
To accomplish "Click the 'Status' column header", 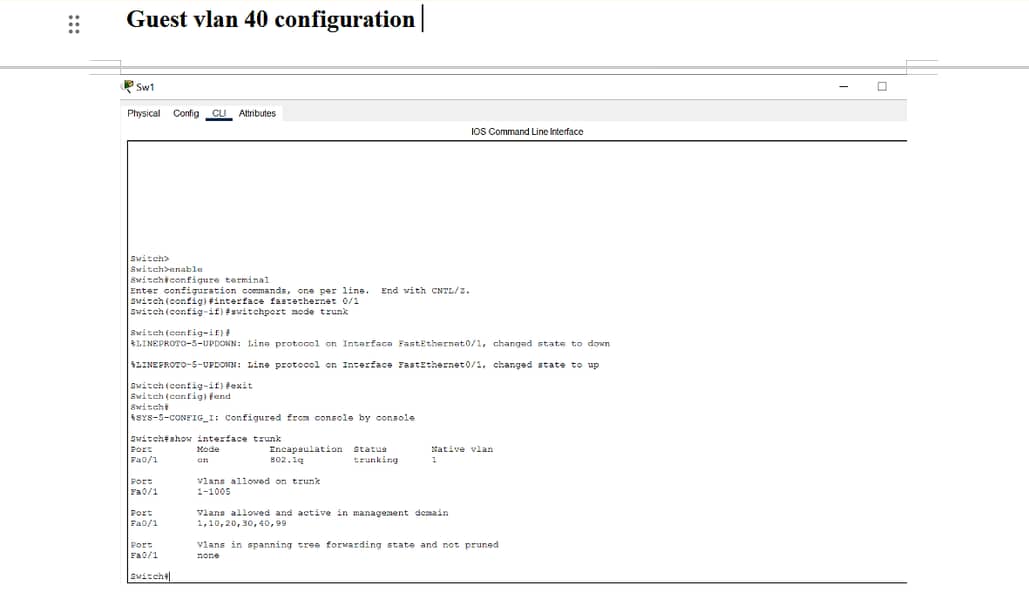I will 370,449.
